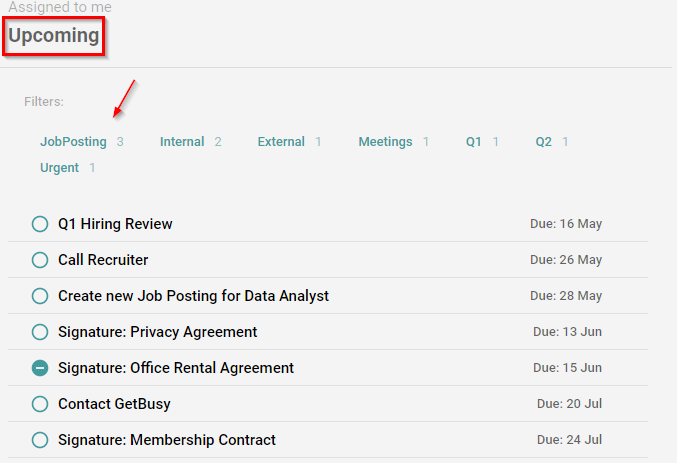
Task: Click Due: 24 Jul on Membership Contract
Action: coord(569,440)
